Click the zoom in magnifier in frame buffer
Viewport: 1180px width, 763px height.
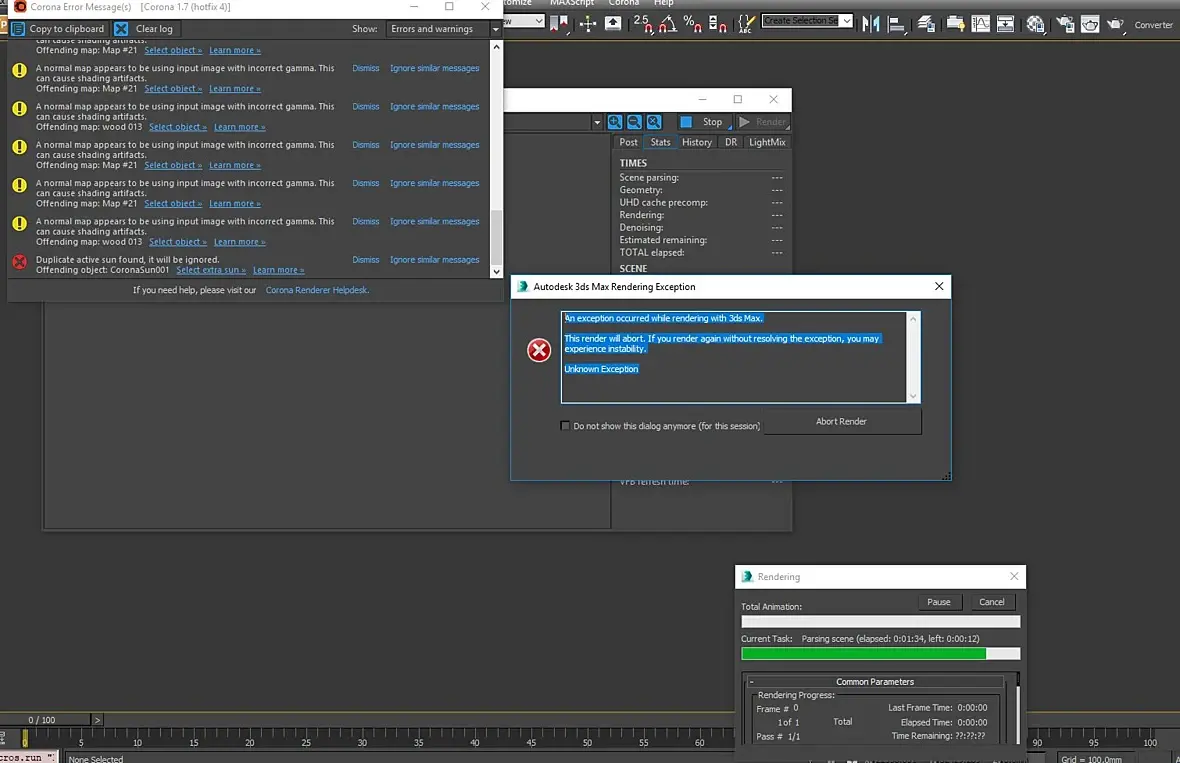615,122
